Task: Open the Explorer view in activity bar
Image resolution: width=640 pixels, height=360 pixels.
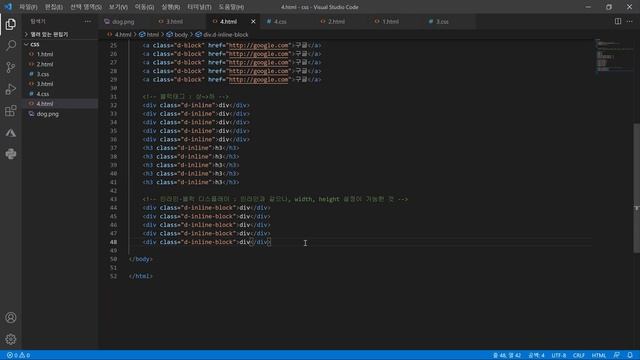Action: (11, 24)
